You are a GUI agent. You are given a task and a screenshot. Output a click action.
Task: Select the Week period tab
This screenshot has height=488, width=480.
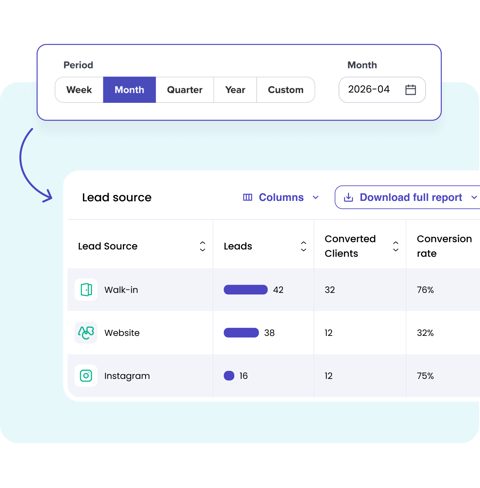click(79, 90)
